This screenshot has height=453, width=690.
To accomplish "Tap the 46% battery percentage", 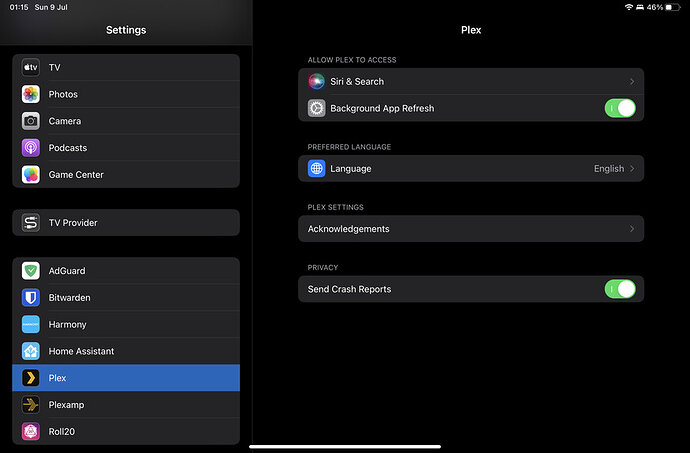I will [x=655, y=7].
